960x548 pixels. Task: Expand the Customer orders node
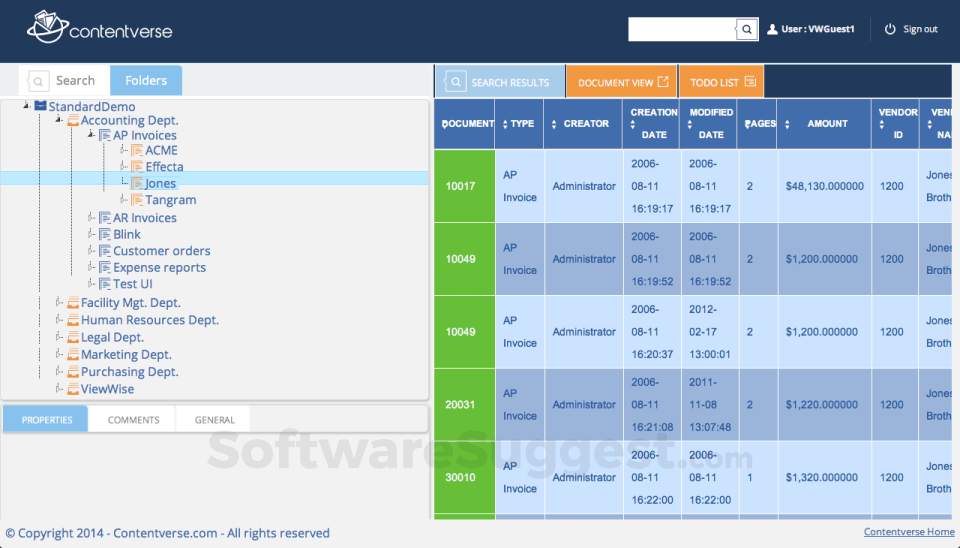(91, 250)
